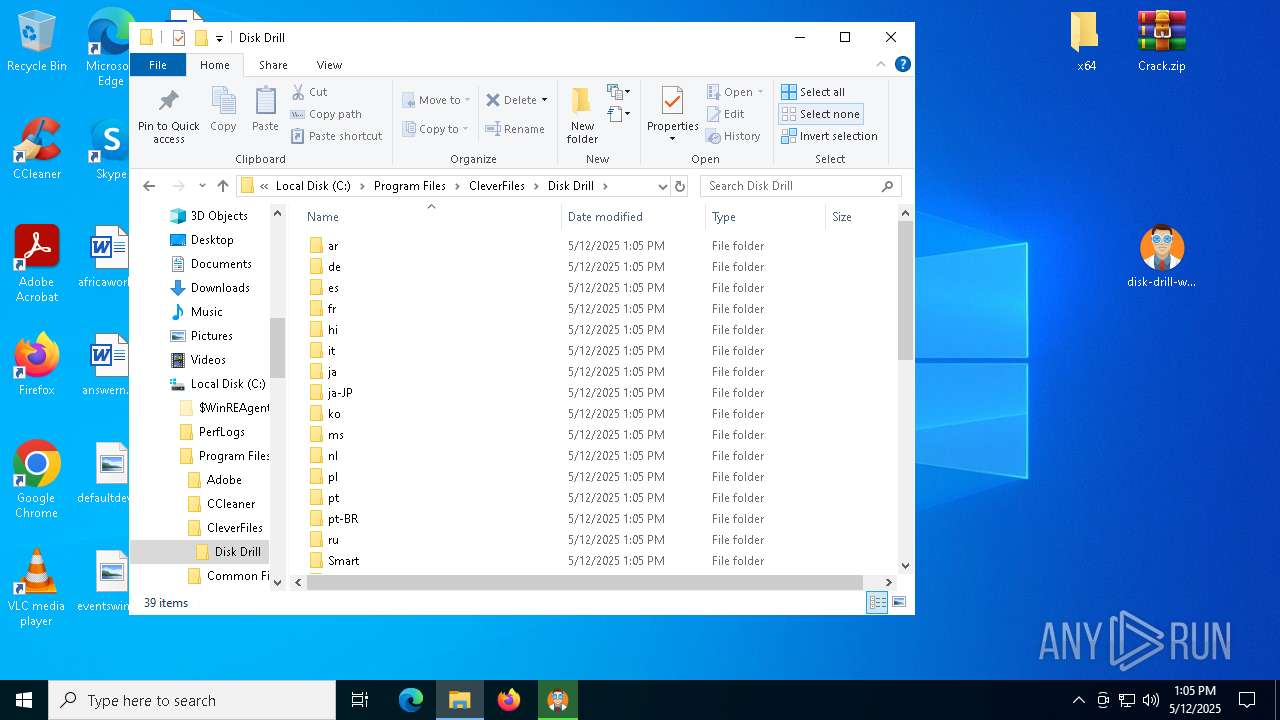Collapse the ribbon with chevron
Image resolution: width=1280 pixels, height=720 pixels.
pos(881,64)
